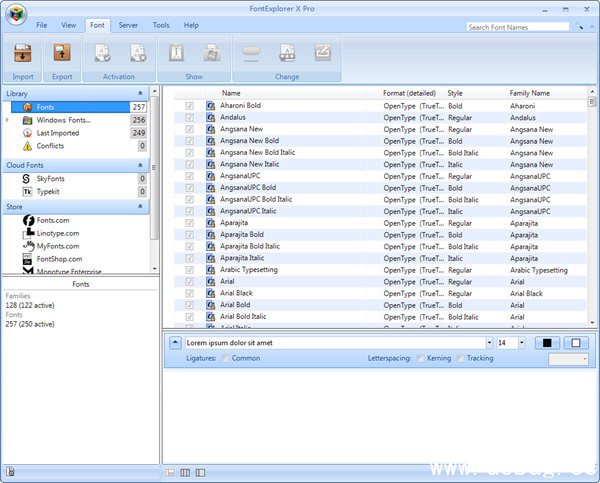Pick the black foreground color swatch
600x483 pixels.
pyautogui.click(x=547, y=343)
